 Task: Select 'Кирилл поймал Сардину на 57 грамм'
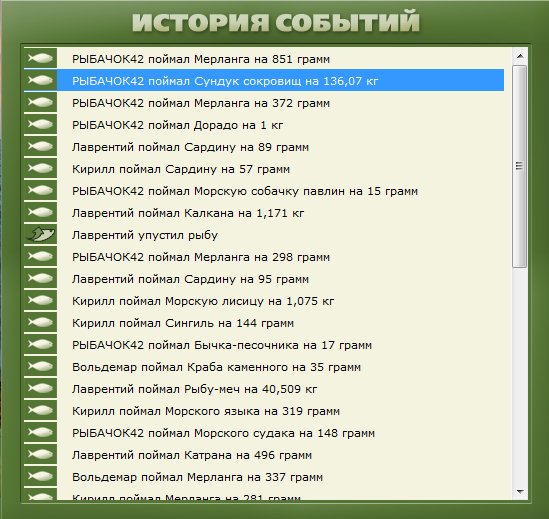181,169
